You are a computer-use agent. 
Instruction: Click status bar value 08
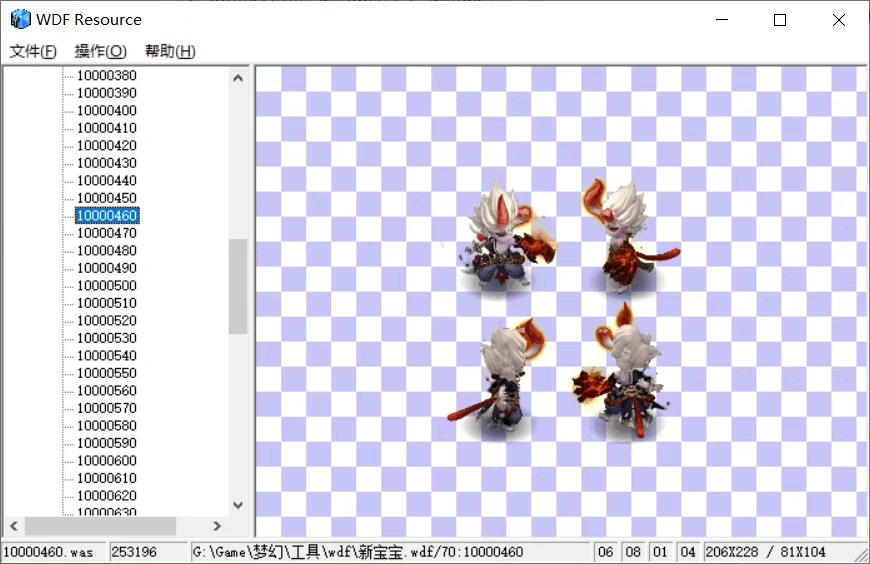(633, 552)
